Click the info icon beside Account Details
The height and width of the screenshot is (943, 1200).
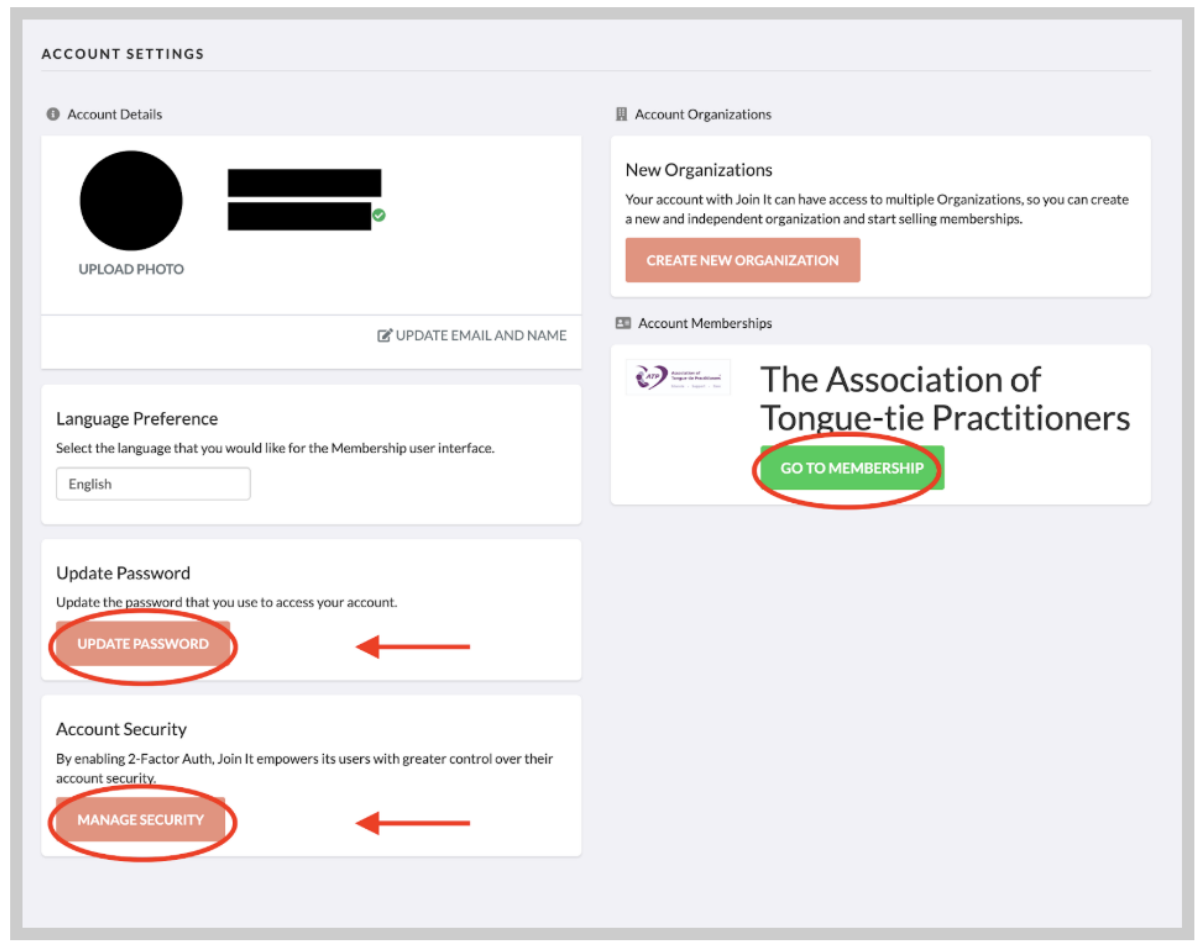pyautogui.click(x=53, y=115)
